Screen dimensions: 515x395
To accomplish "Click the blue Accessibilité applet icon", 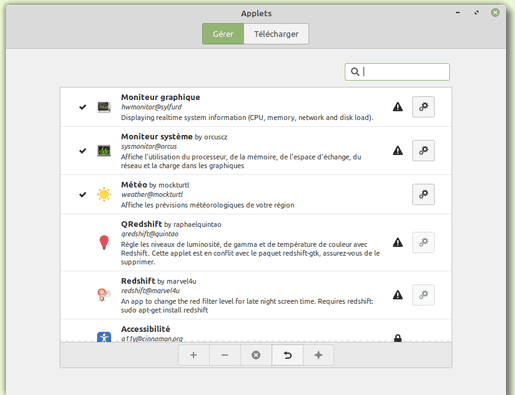I will (104, 337).
